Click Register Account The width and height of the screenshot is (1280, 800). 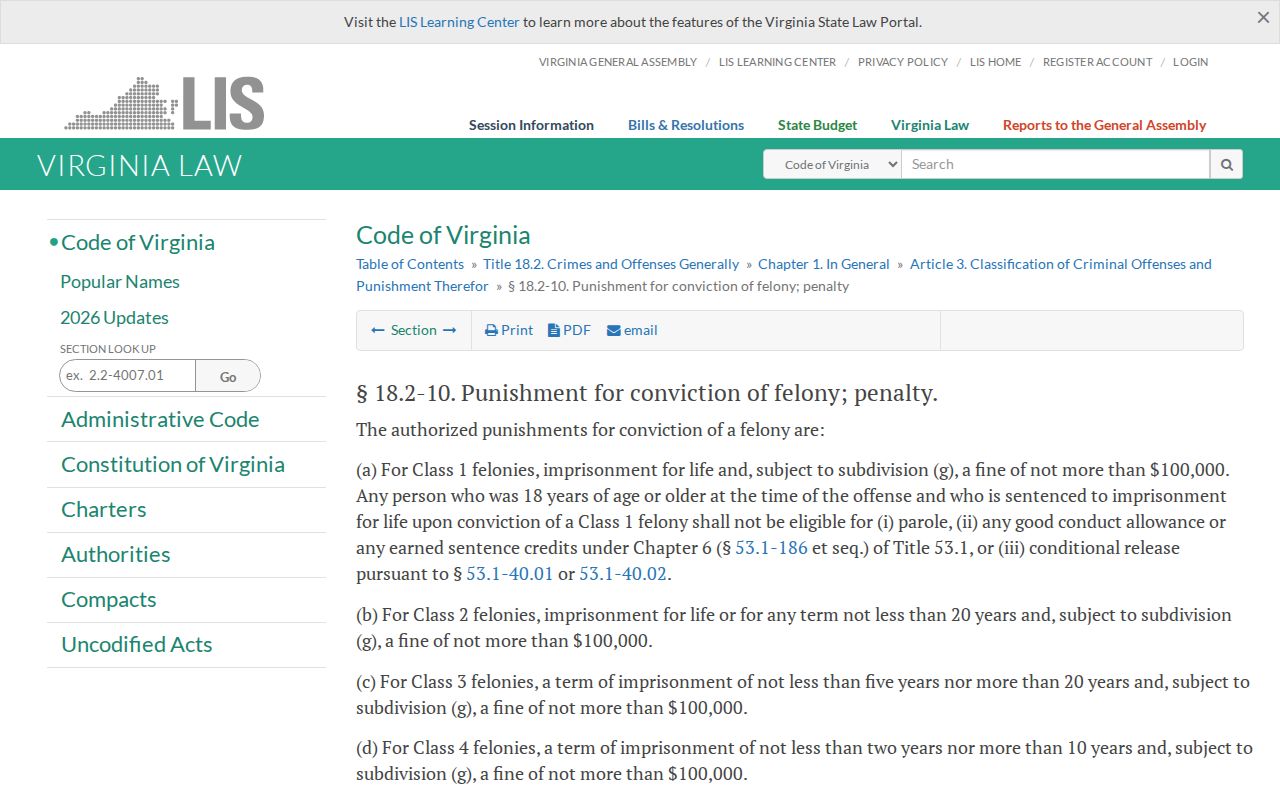1097,62
